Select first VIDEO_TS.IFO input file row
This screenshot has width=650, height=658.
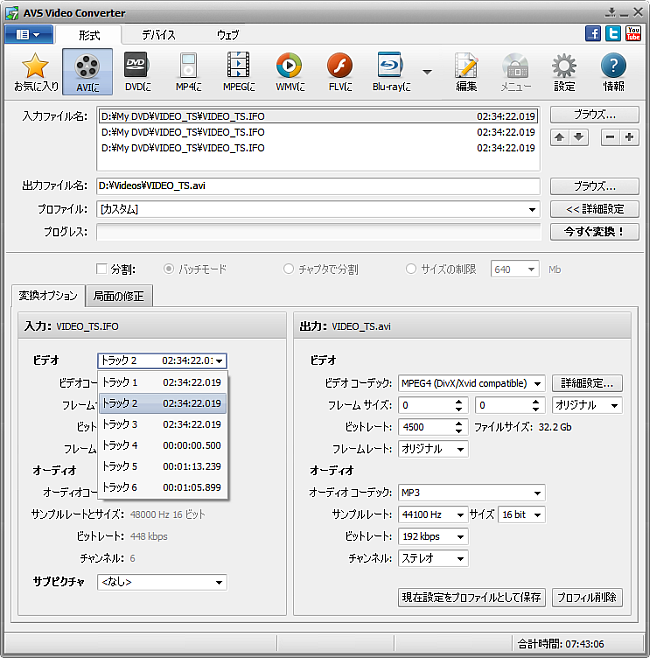pos(318,116)
